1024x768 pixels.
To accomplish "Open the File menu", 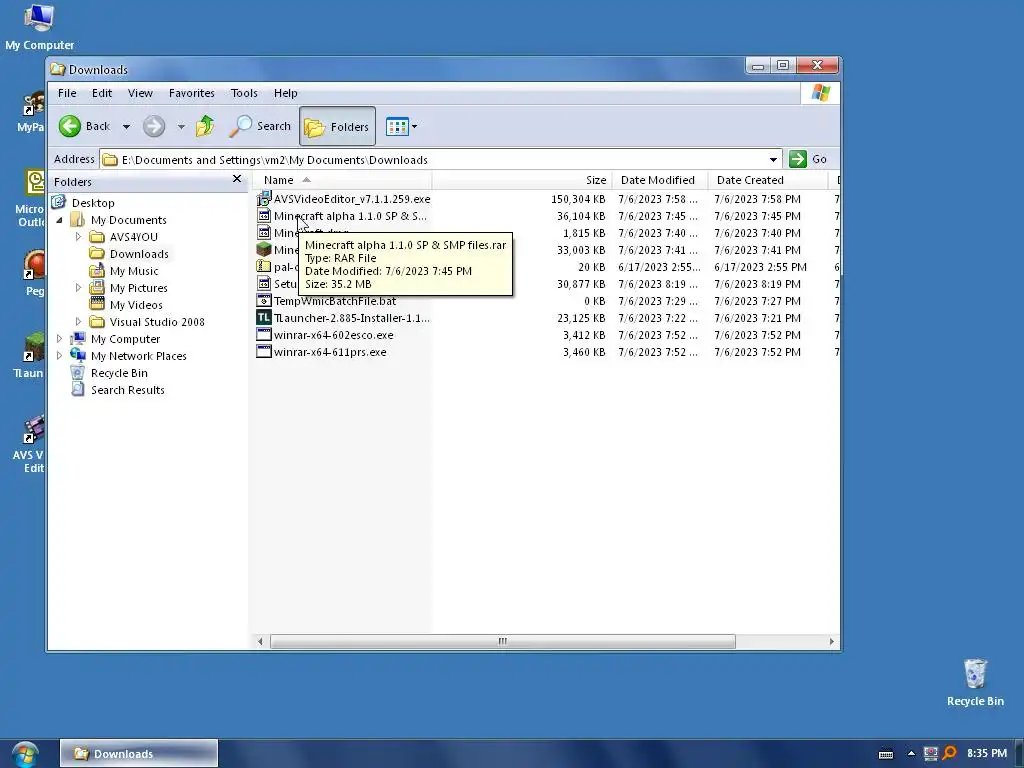I will 67,93.
